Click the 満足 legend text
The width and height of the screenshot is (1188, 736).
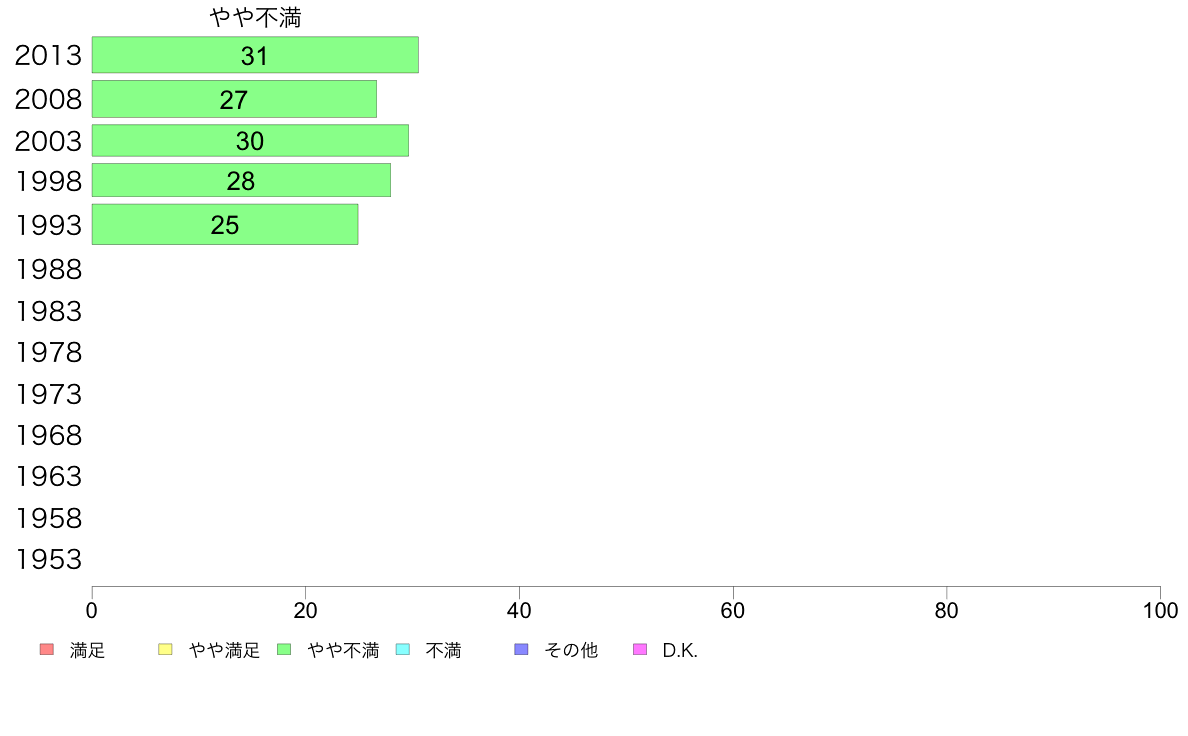87,650
